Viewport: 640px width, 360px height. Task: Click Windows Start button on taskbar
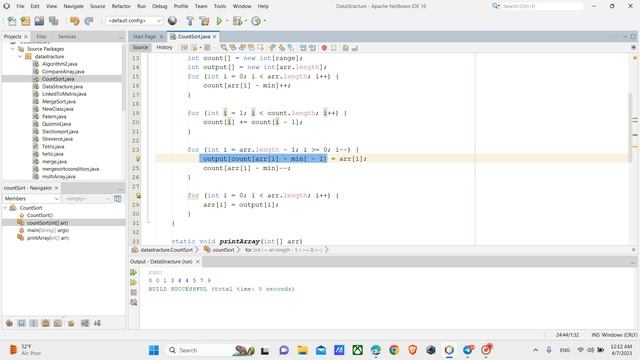(x=154, y=350)
